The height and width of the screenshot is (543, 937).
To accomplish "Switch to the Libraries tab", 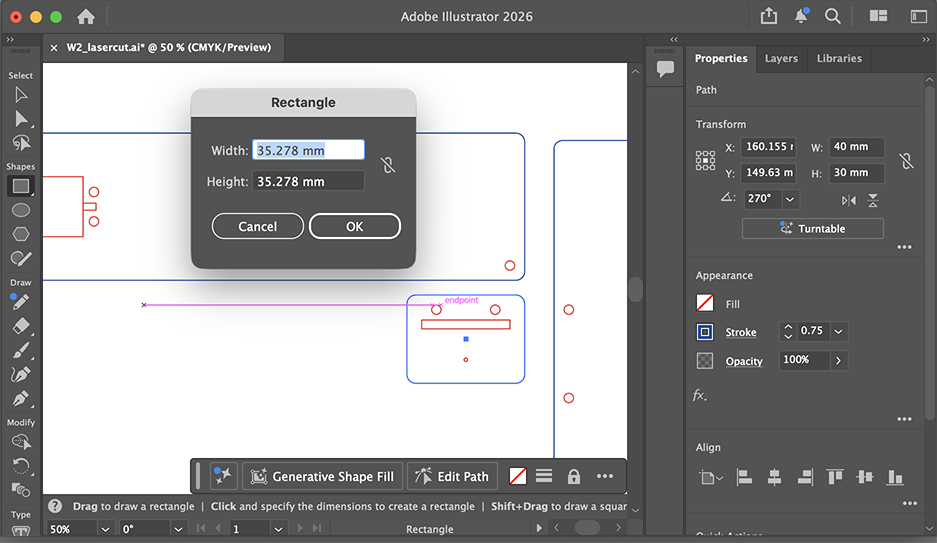I will pyautogui.click(x=839, y=58).
